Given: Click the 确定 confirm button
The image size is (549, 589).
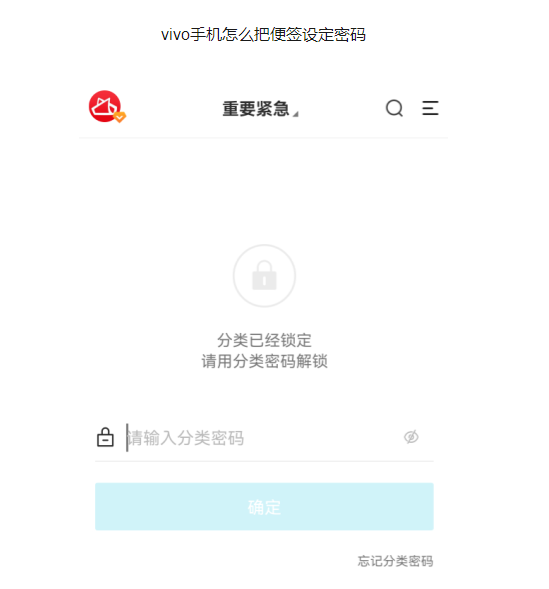Looking at the screenshot, I should point(264,506).
